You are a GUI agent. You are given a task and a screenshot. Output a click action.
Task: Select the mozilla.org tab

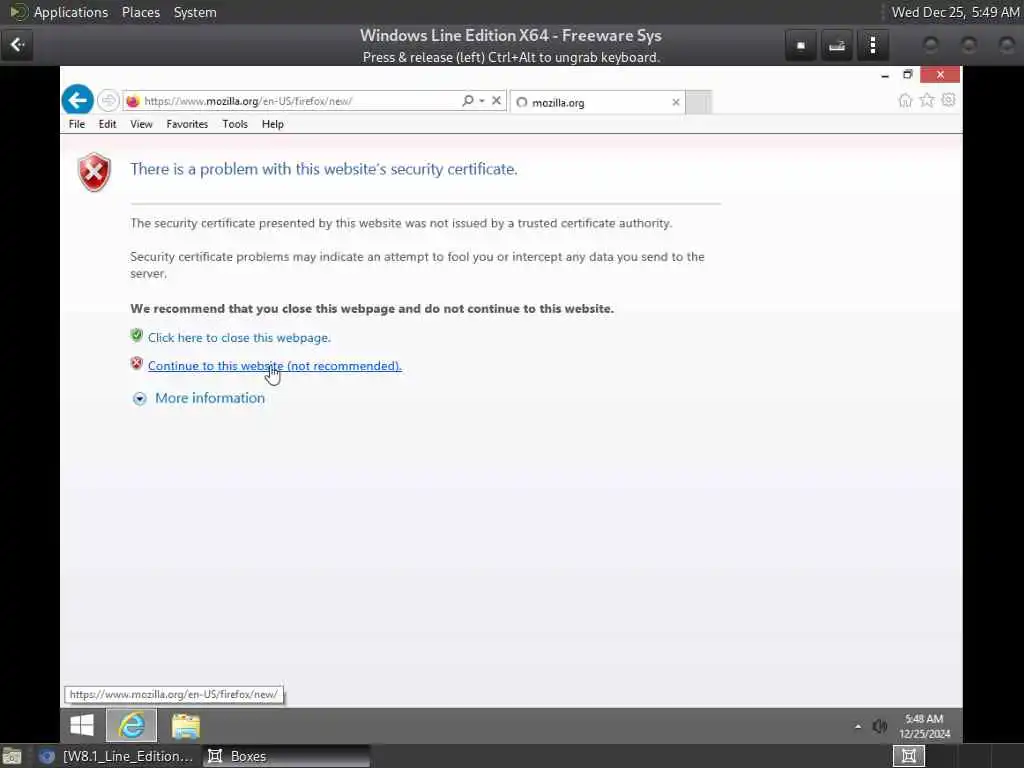pos(597,103)
